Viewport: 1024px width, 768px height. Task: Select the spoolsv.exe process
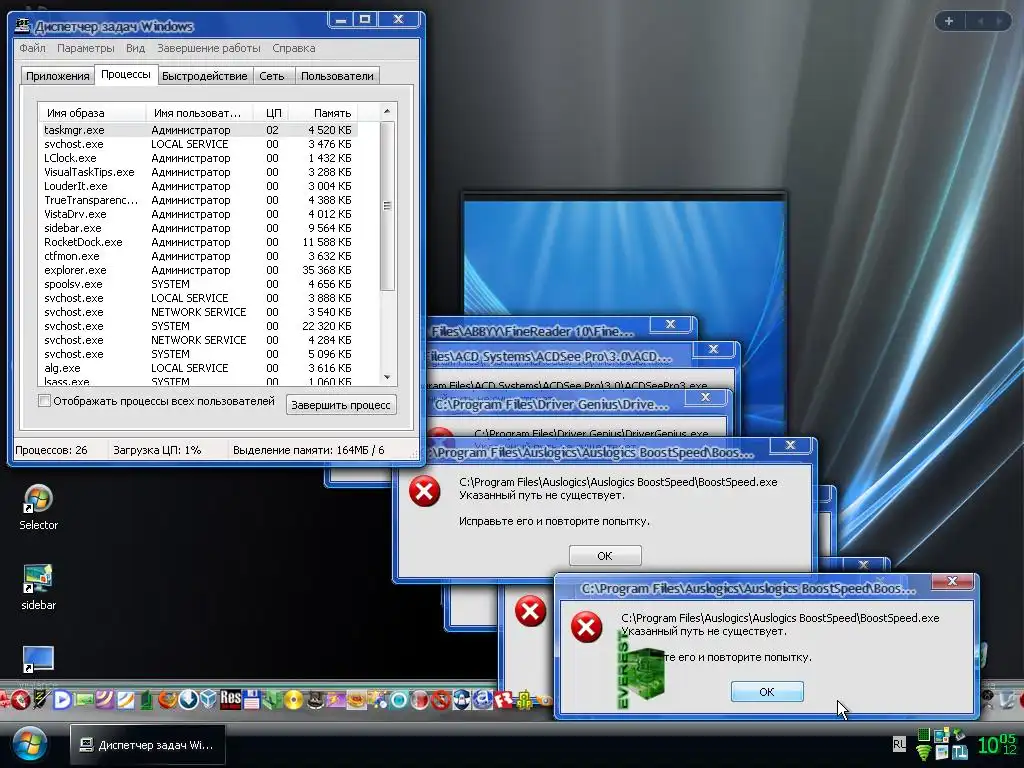[x=199, y=284]
